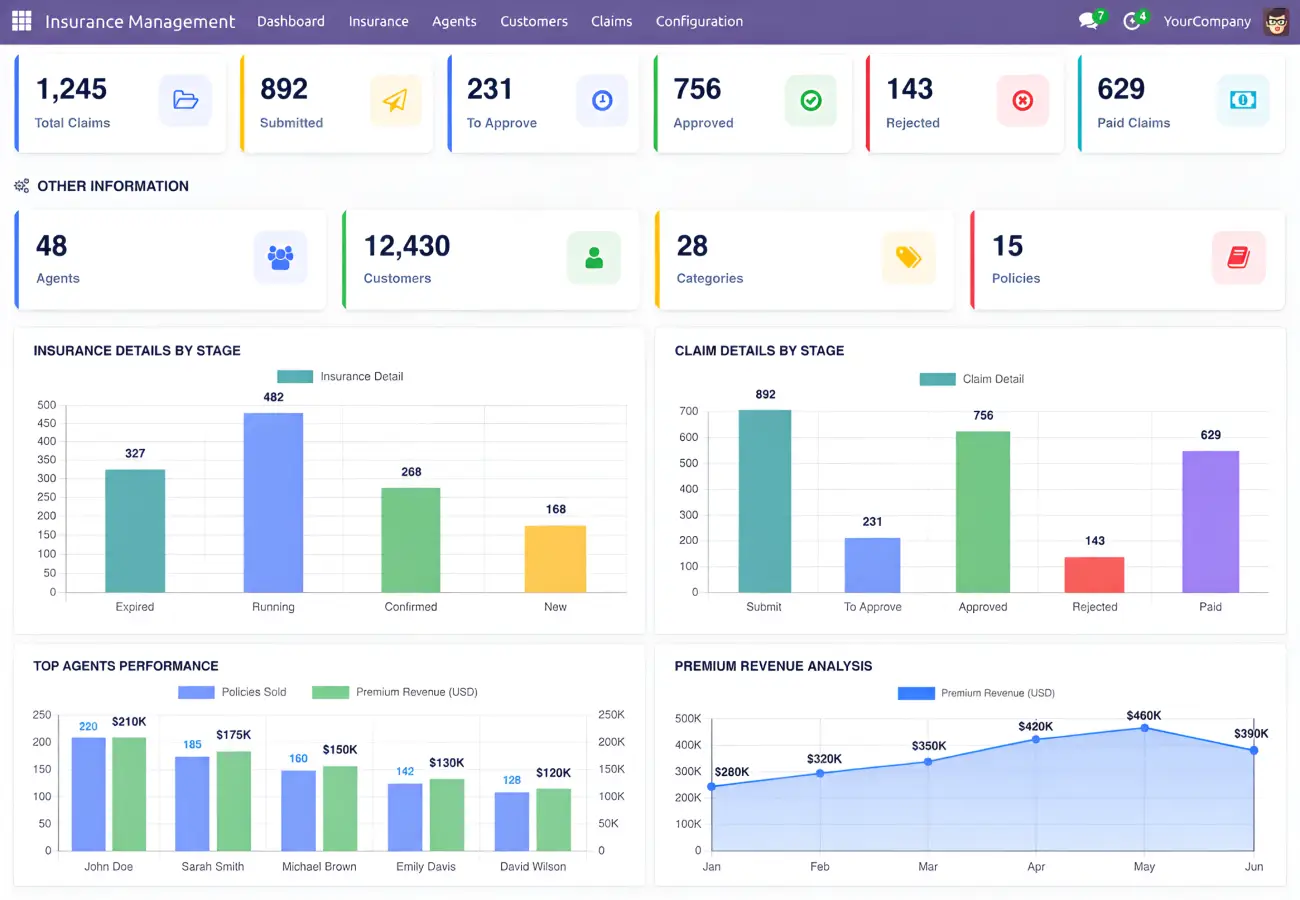Click the folder icon on Total Claims card
1300x900 pixels.
pyautogui.click(x=185, y=100)
